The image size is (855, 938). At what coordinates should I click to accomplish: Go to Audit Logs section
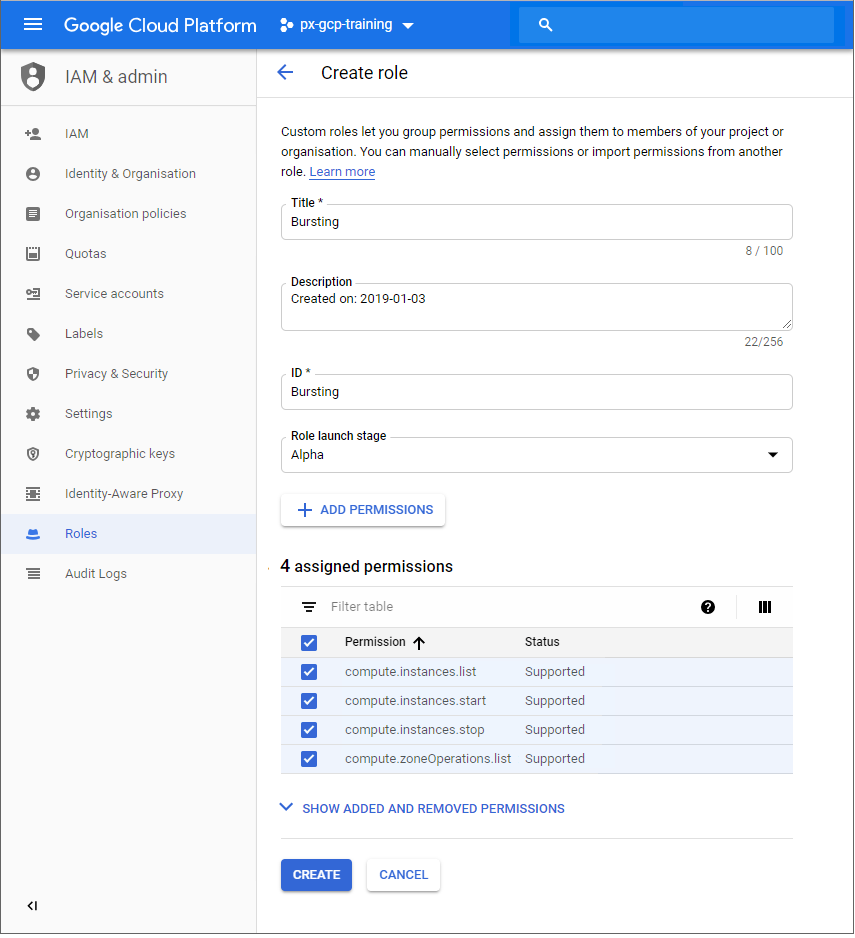coord(96,574)
